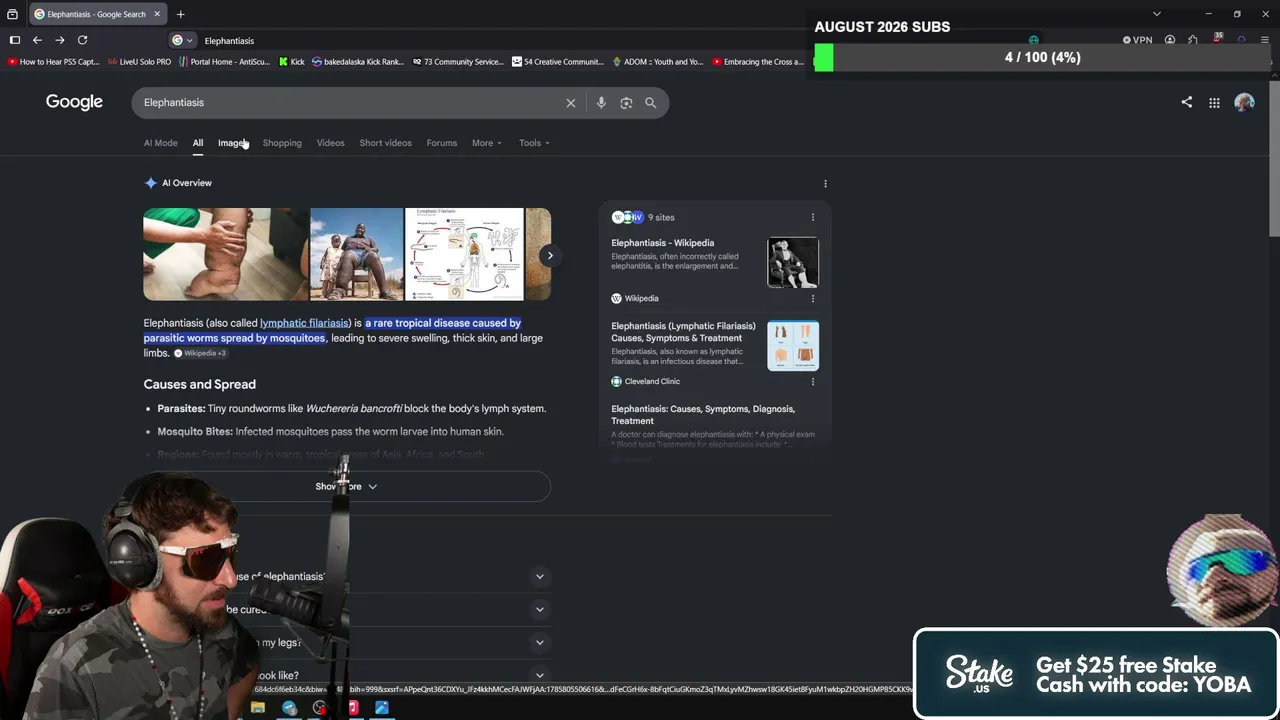Click the Google logo
The width and height of the screenshot is (1280, 720).
tap(74, 102)
